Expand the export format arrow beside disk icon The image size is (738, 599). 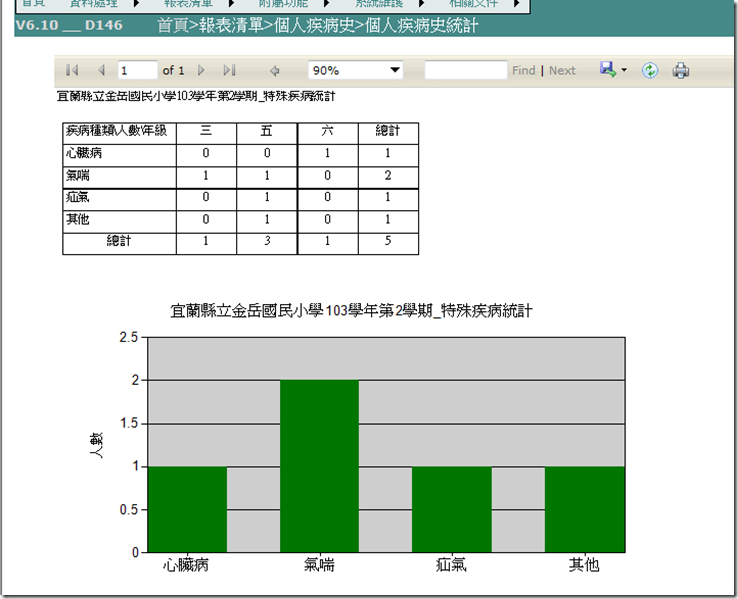(x=624, y=71)
